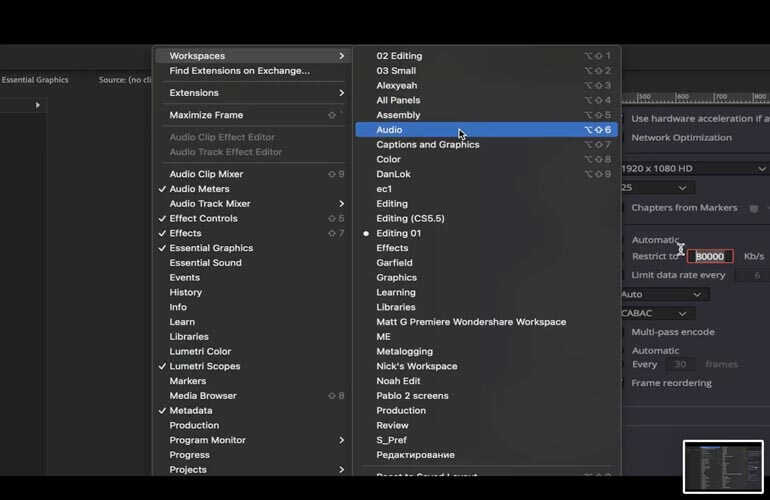
Task: Edit the Every 30 frames field
Action: tap(680, 364)
